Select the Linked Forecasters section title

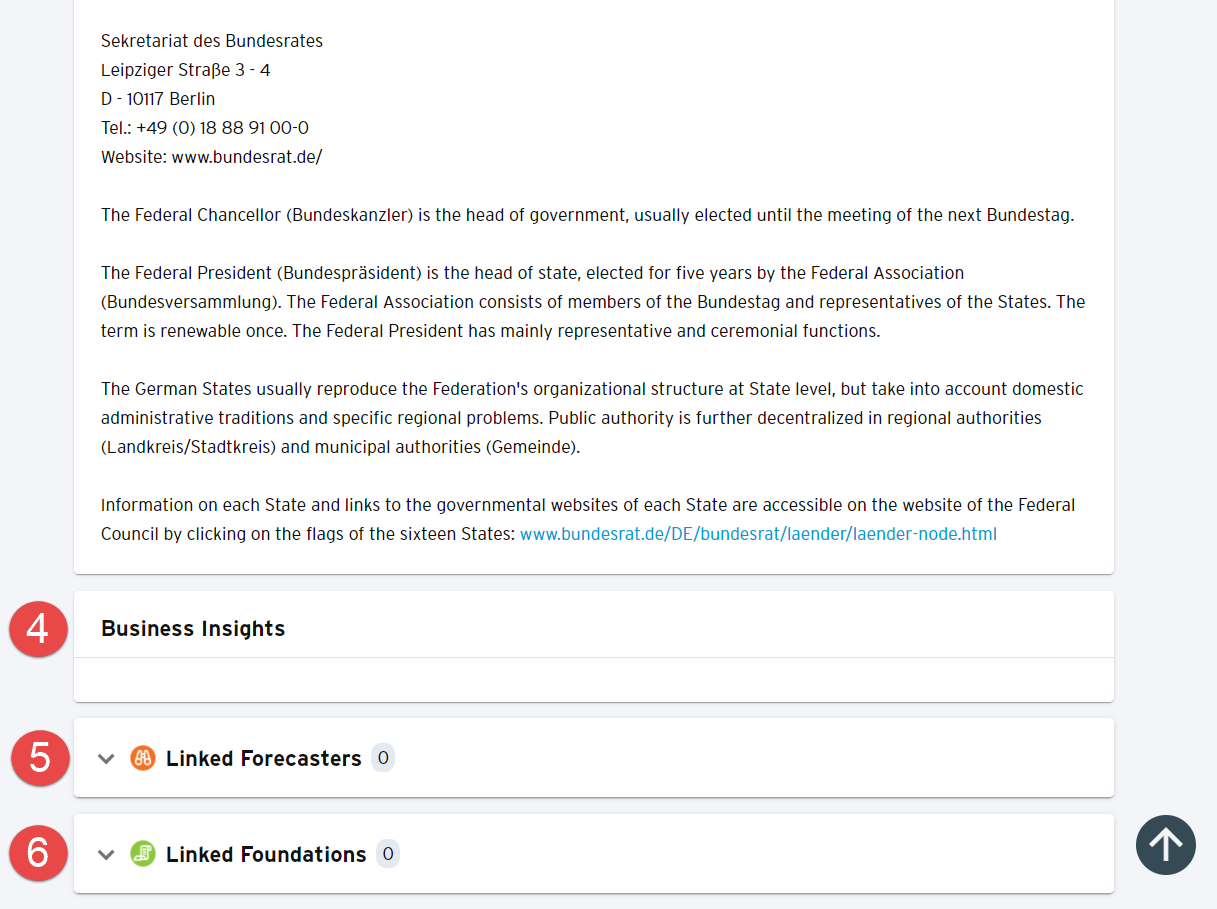pos(264,758)
